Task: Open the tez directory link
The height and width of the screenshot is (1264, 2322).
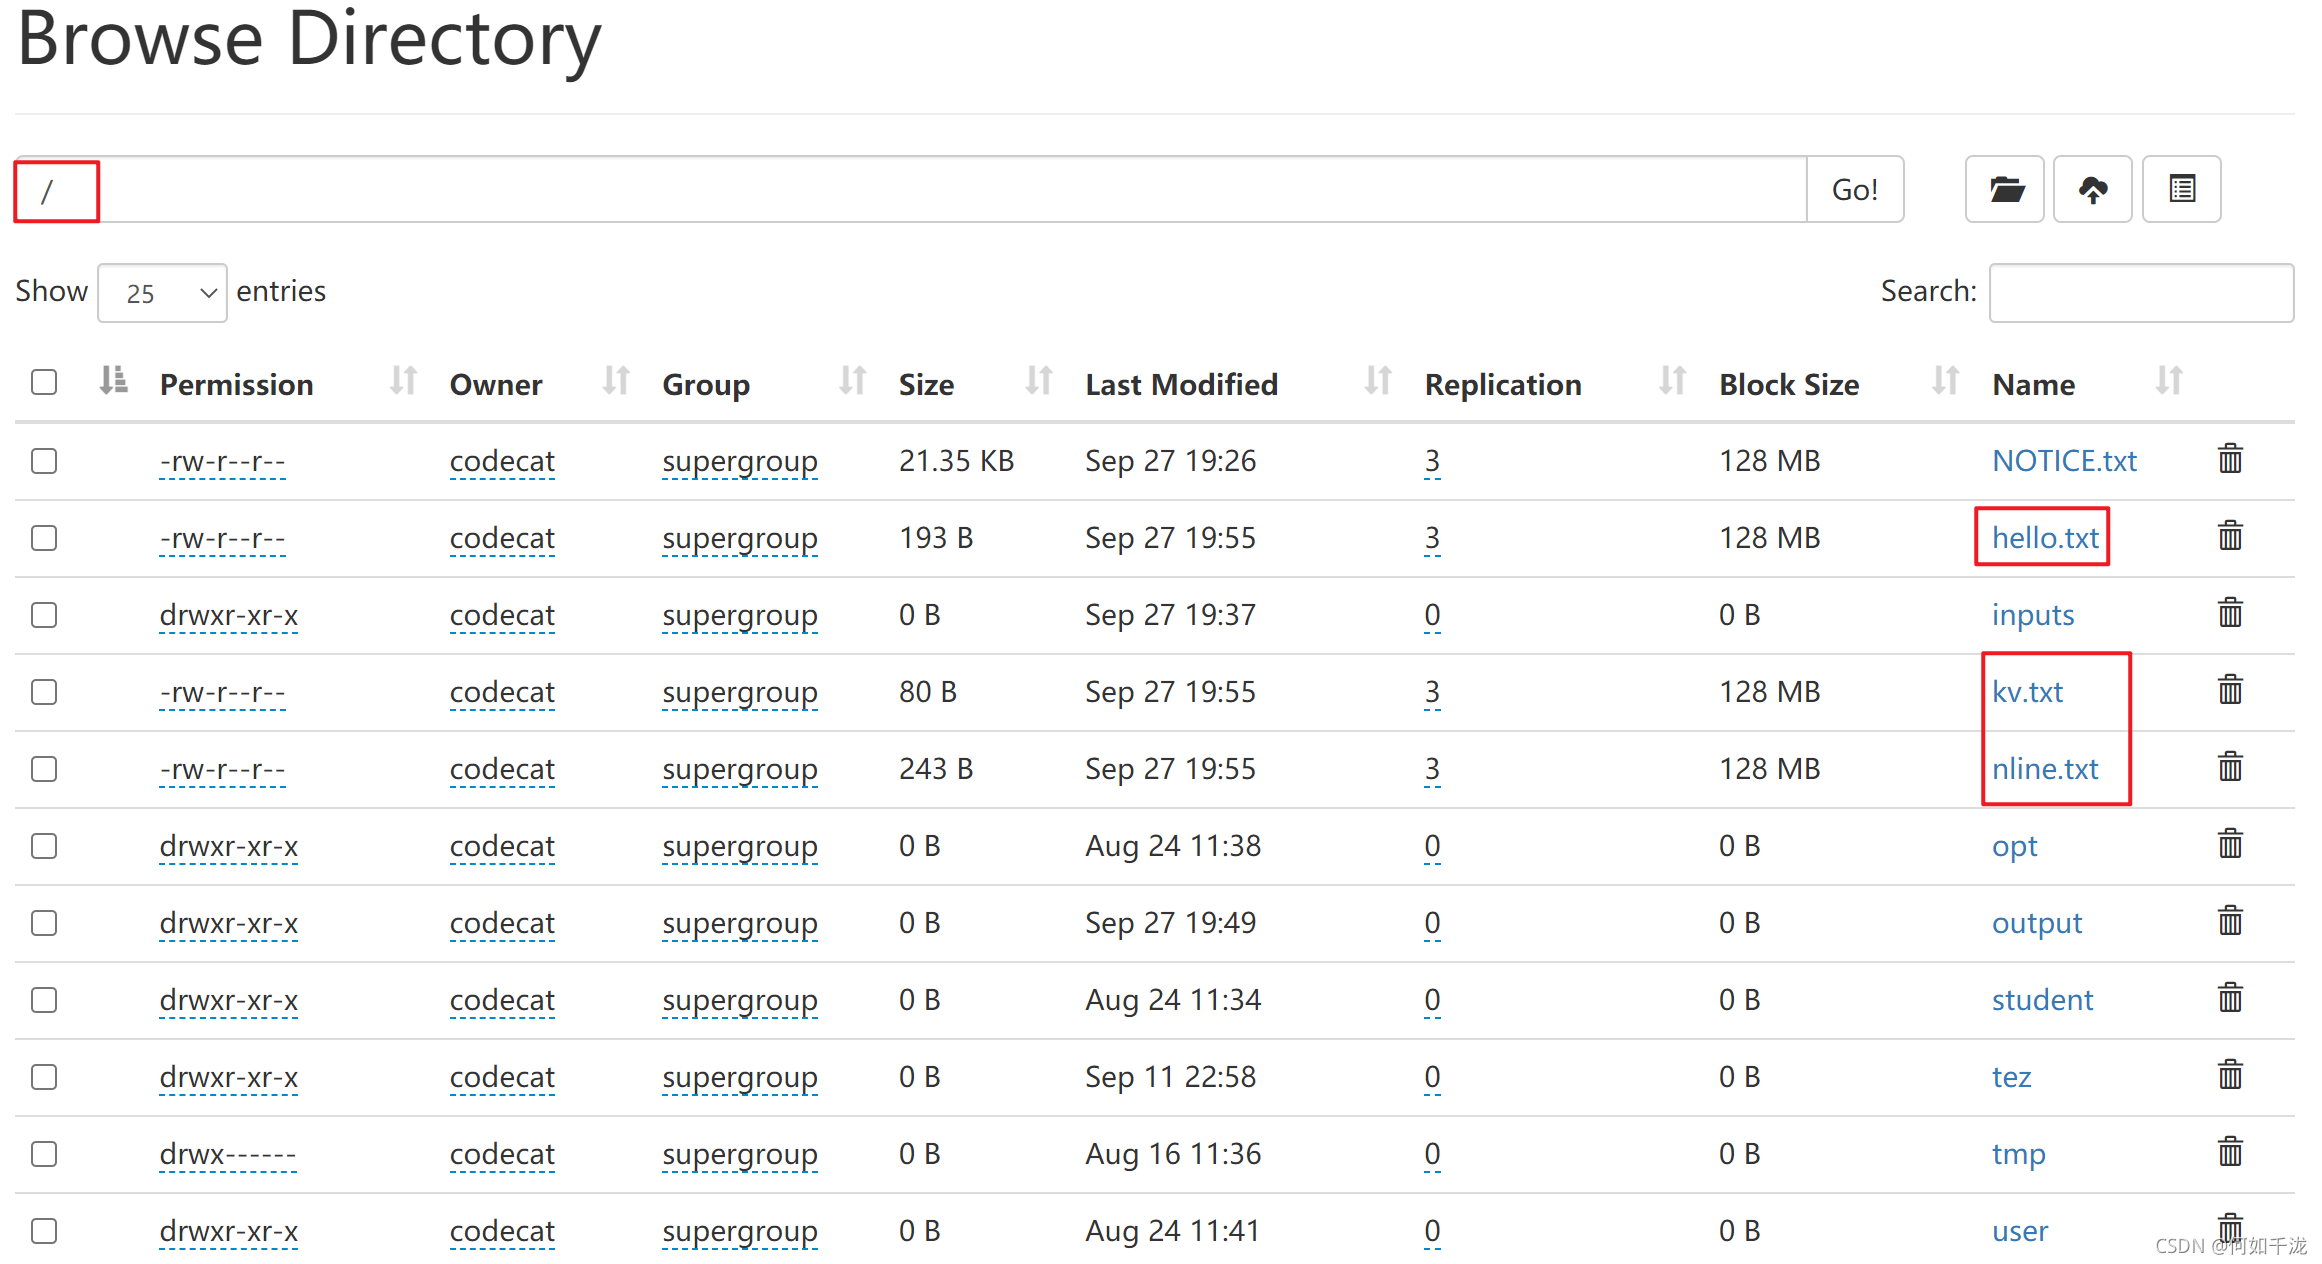Action: point(2011,1077)
